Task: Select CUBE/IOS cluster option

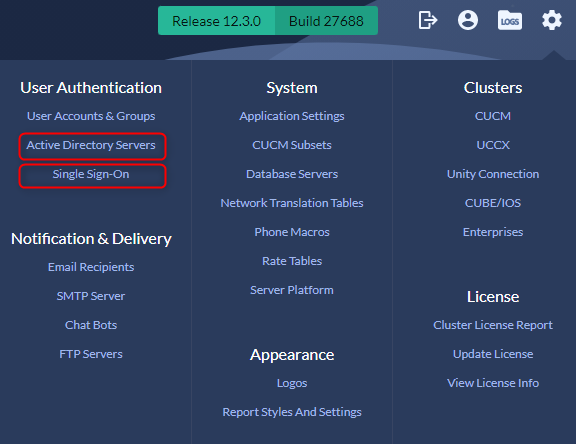Action: [493, 203]
